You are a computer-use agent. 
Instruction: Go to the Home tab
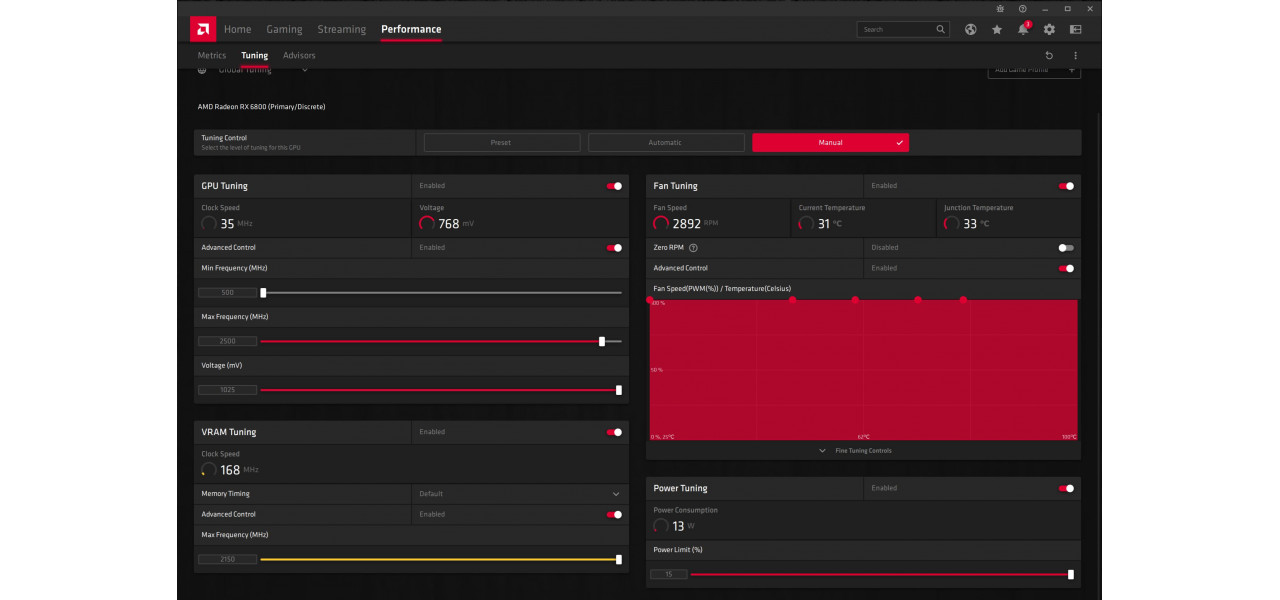(x=238, y=29)
